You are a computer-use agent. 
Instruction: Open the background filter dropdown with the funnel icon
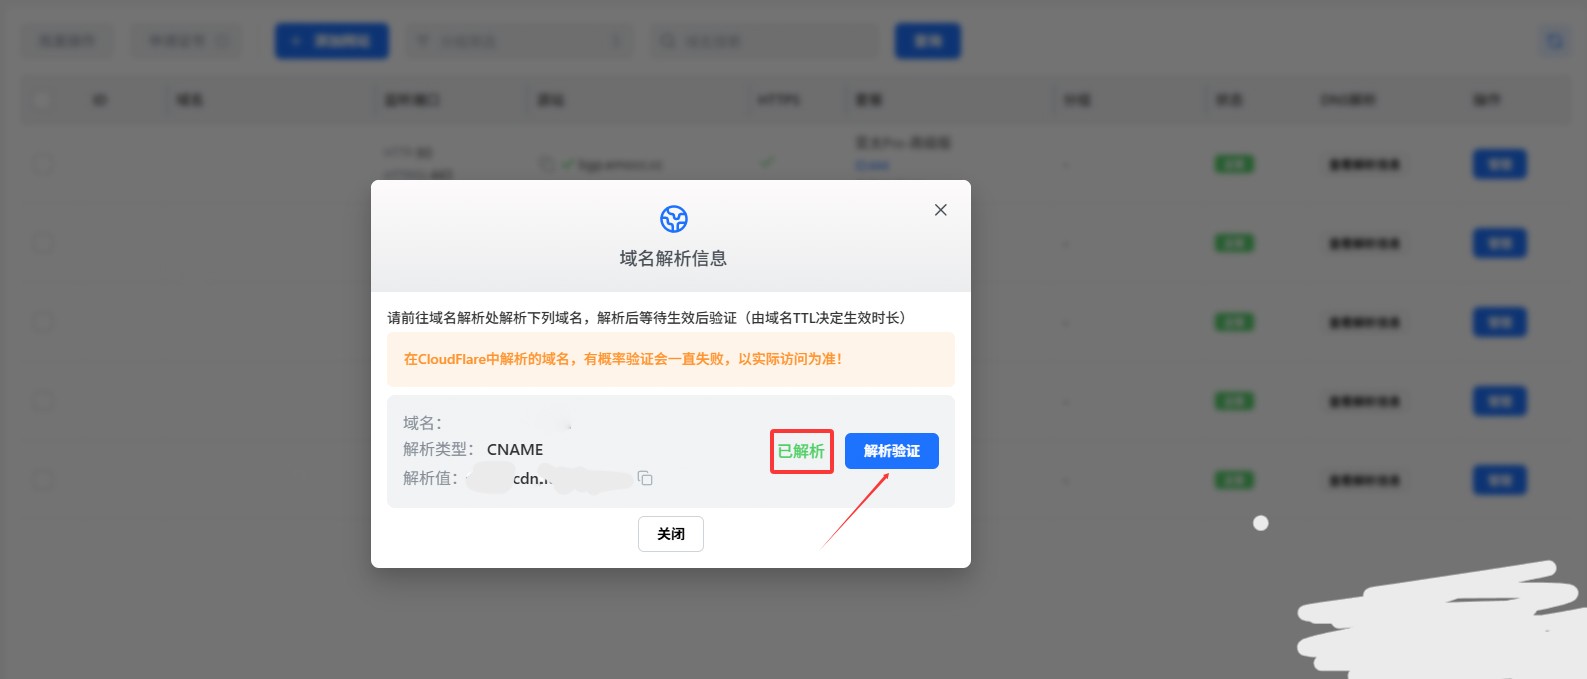click(x=518, y=41)
